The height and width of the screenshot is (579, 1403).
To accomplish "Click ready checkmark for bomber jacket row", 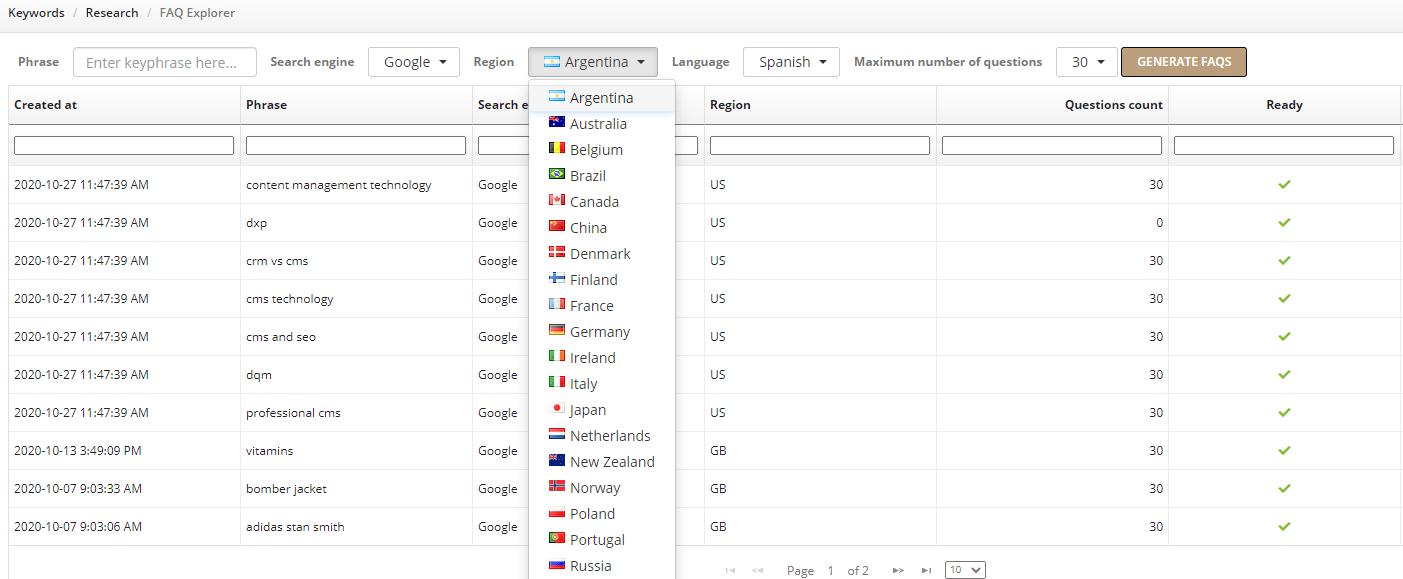I will (1285, 489).
